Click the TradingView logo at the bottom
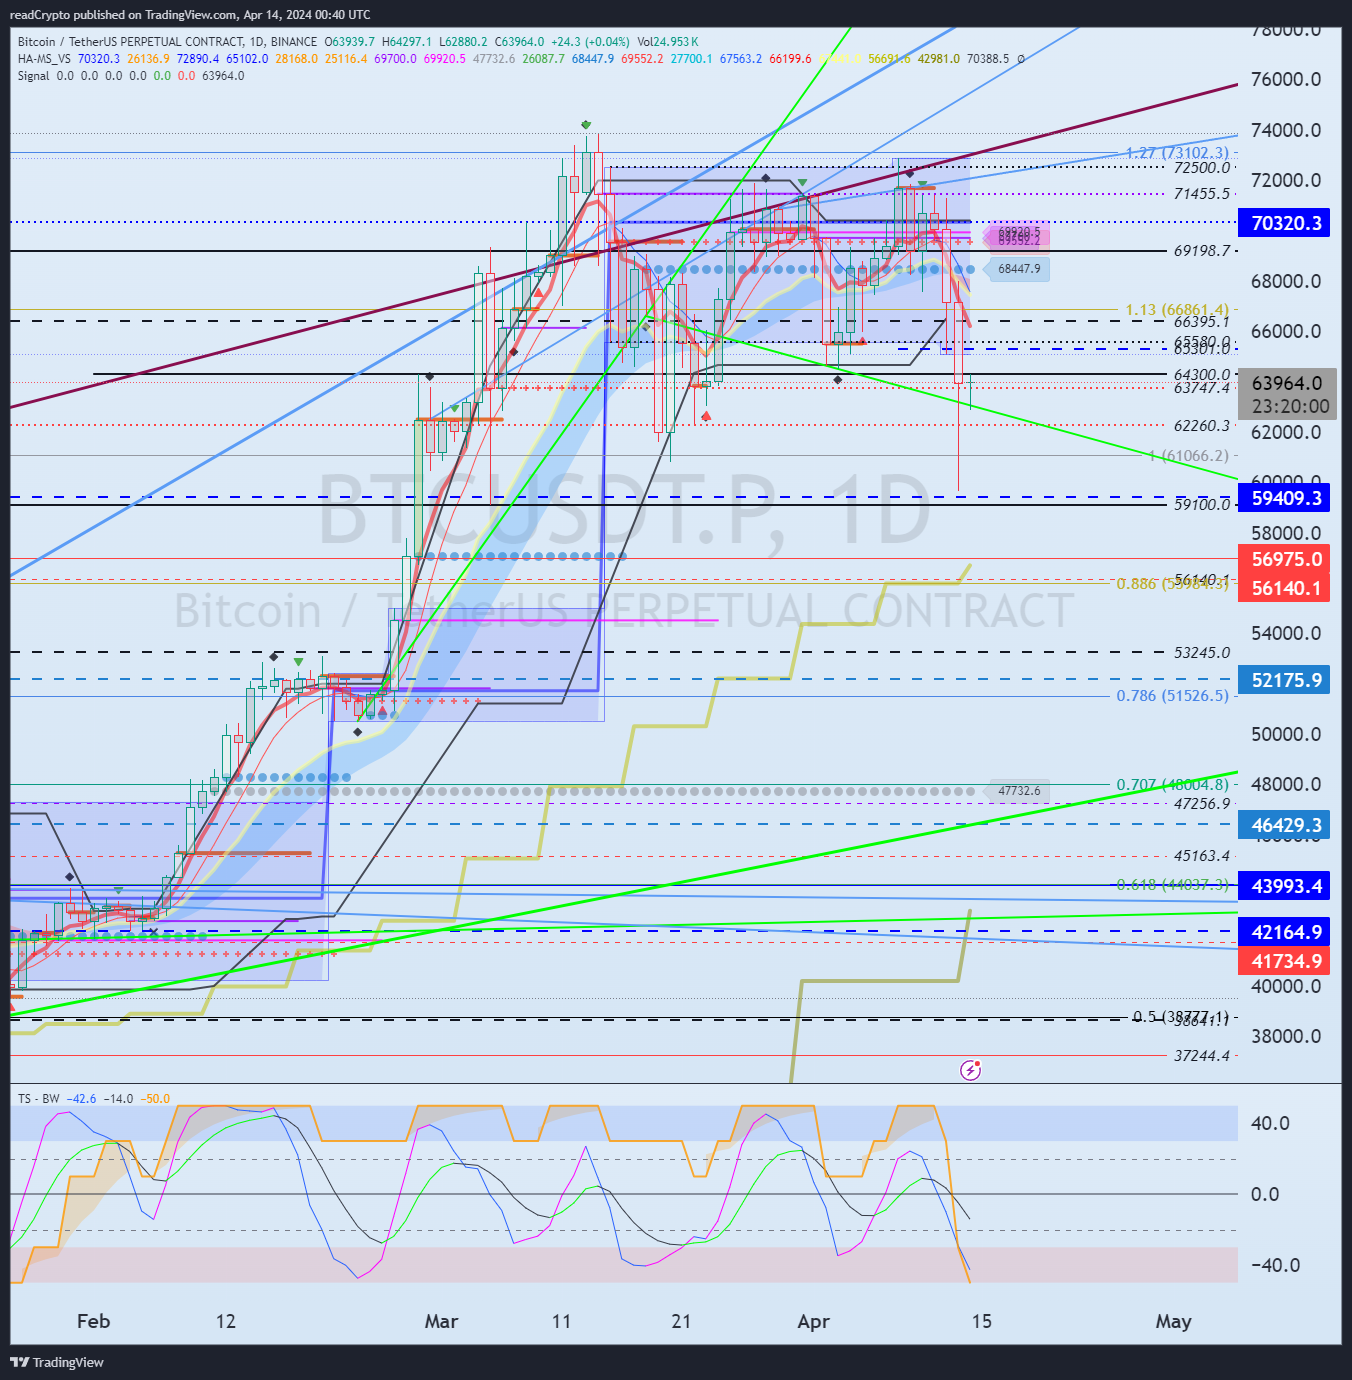This screenshot has height=1380, width=1352. (57, 1362)
